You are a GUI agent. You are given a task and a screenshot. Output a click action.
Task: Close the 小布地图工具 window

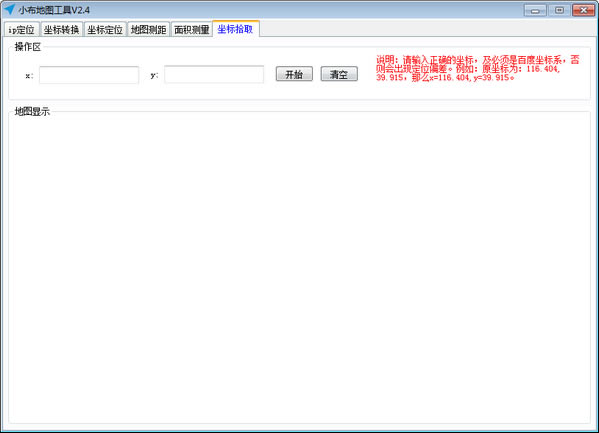(x=583, y=10)
